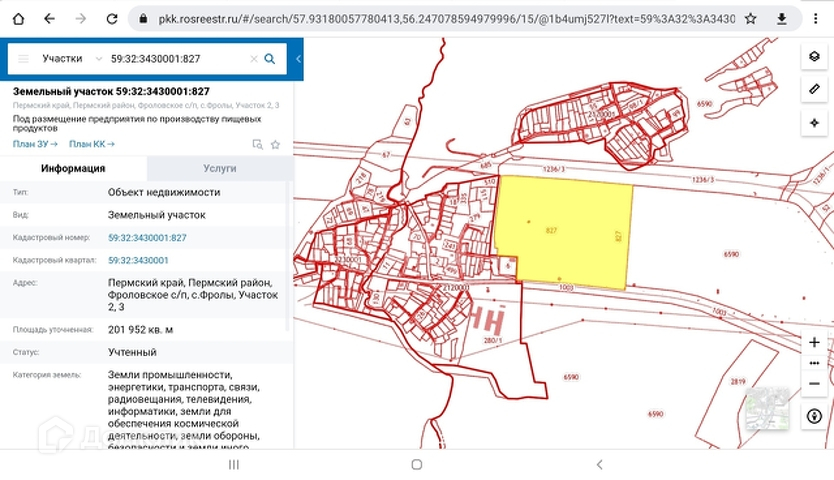The height and width of the screenshot is (480, 834).
Task: Click the locate/crosshair map tool
Action: pos(814,122)
